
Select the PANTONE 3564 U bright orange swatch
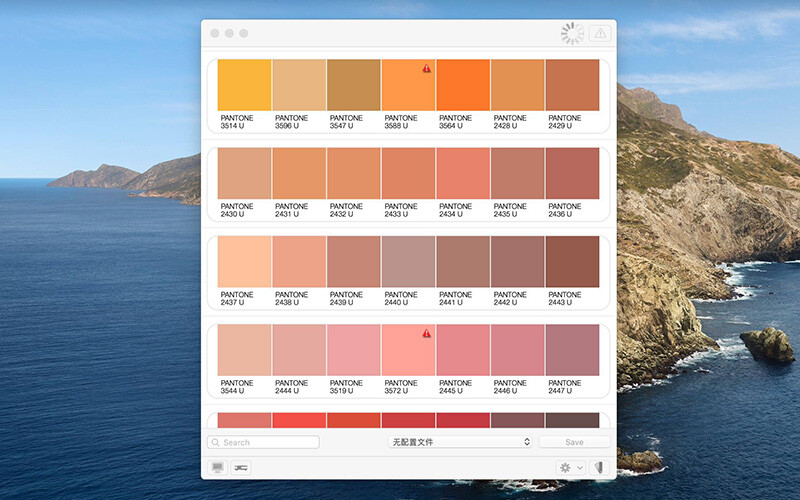tap(463, 85)
